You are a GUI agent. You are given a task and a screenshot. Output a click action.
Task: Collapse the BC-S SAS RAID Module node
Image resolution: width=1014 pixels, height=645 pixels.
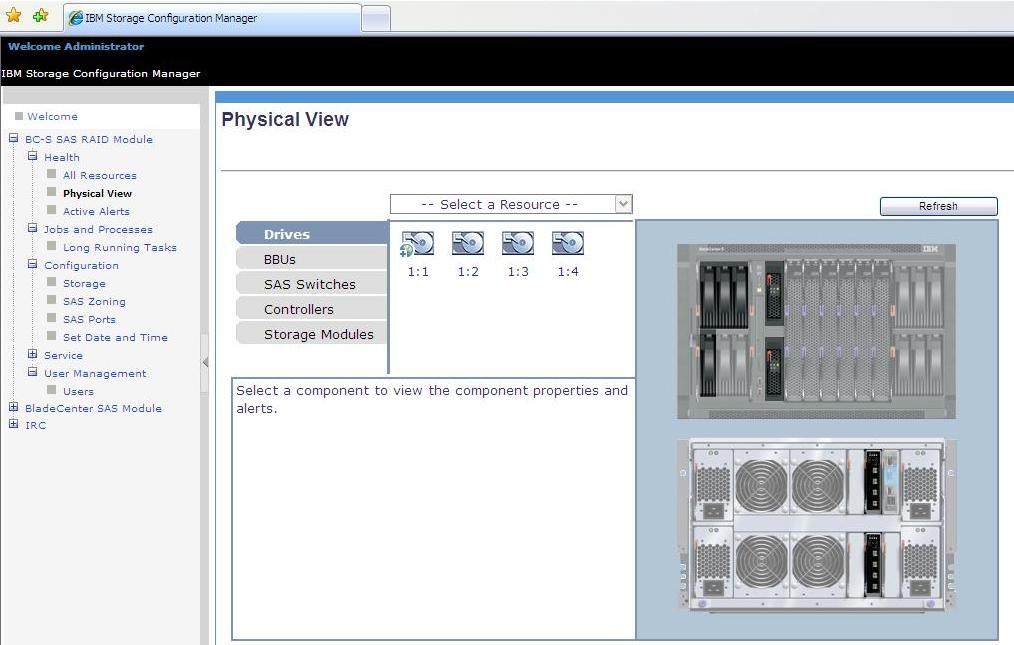(13, 138)
